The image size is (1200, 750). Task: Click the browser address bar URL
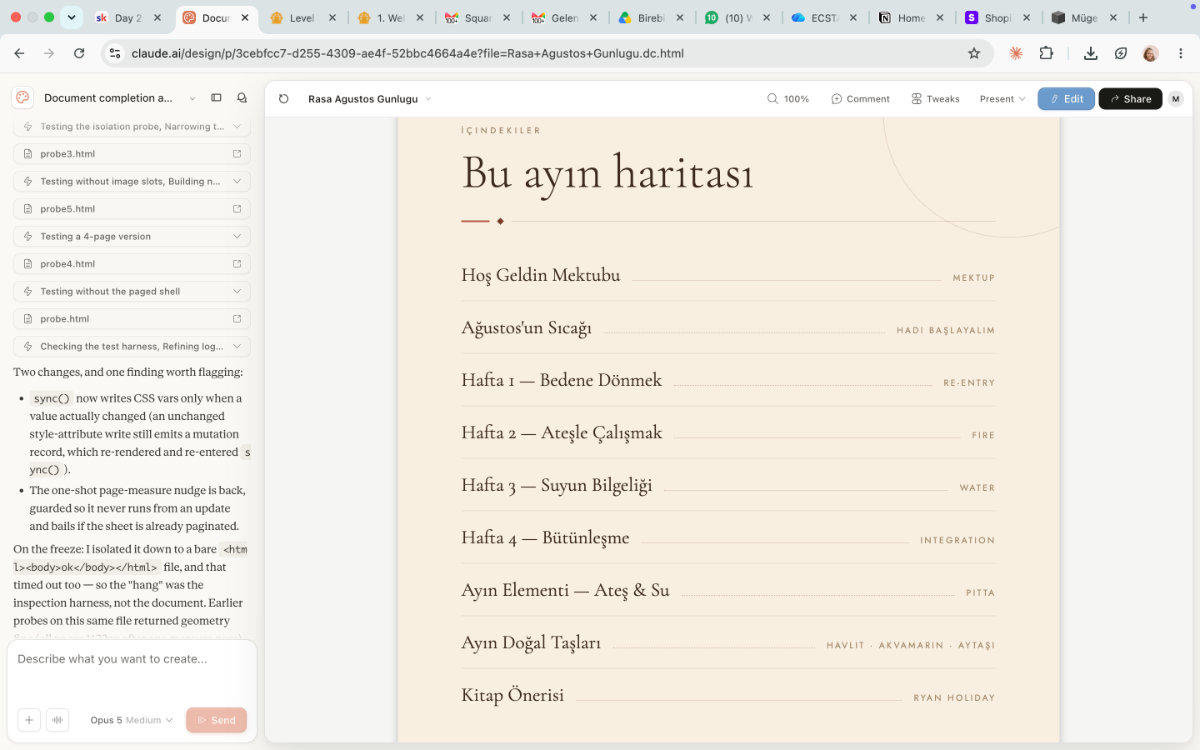[408, 53]
